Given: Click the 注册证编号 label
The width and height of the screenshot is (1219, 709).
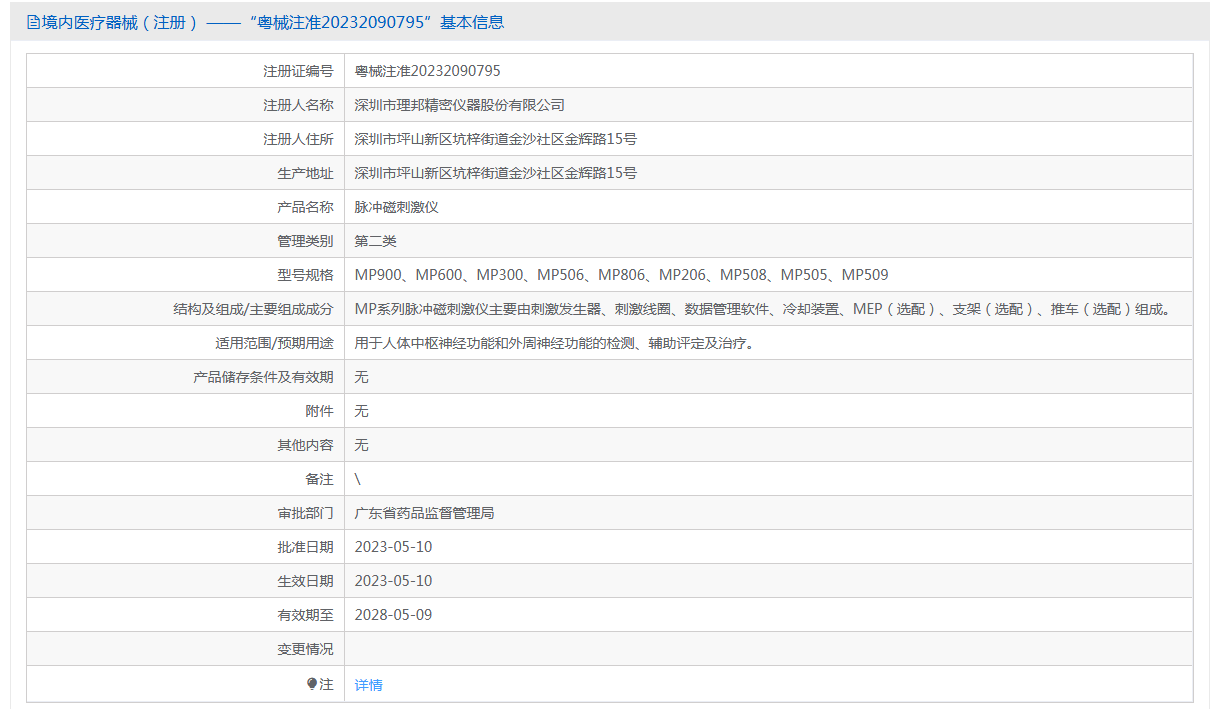Looking at the screenshot, I should pyautogui.click(x=298, y=71).
